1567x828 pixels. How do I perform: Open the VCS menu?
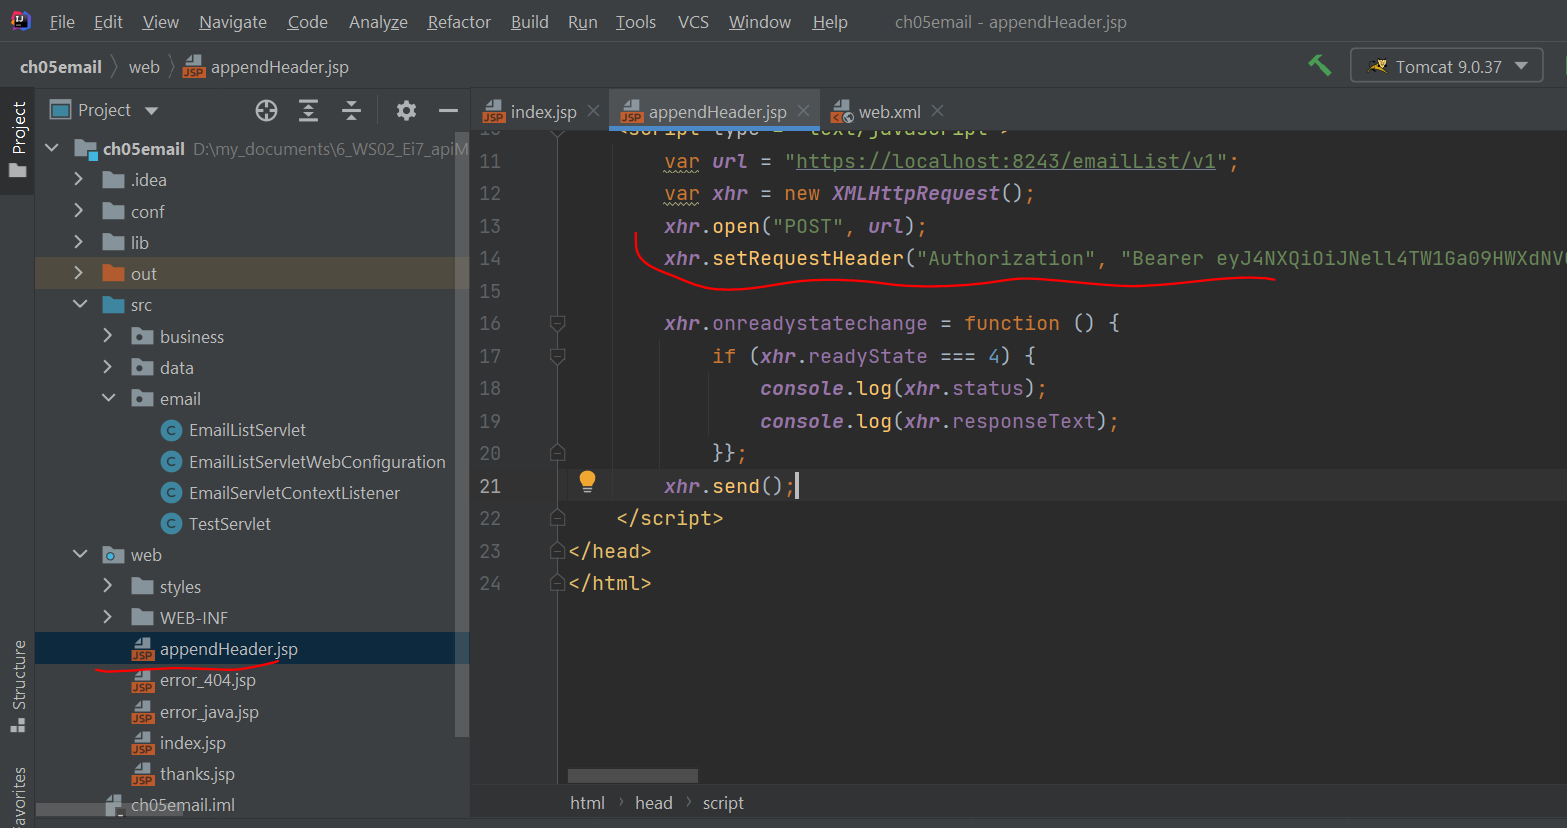(693, 22)
